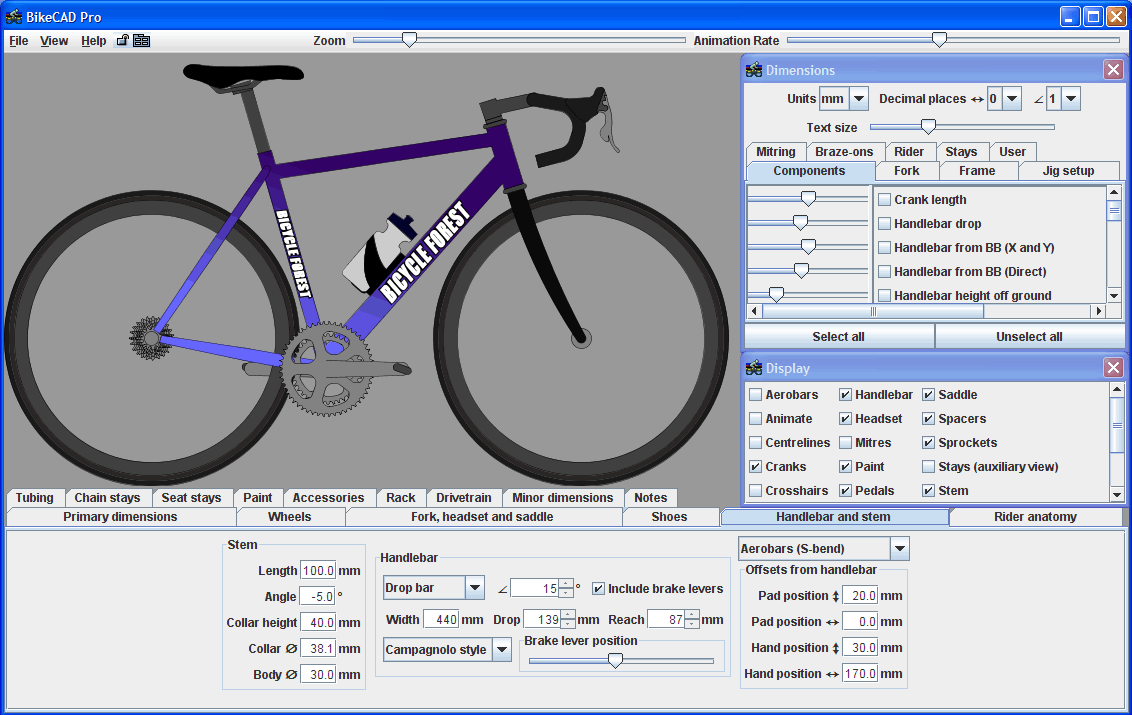The width and height of the screenshot is (1132, 715).
Task: Click the padlock icon in the menu bar
Action: coord(123,40)
